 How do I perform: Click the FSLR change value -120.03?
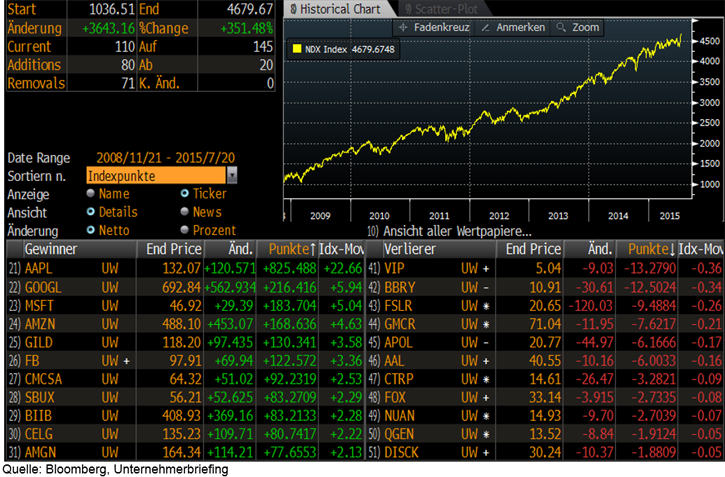(x=590, y=306)
